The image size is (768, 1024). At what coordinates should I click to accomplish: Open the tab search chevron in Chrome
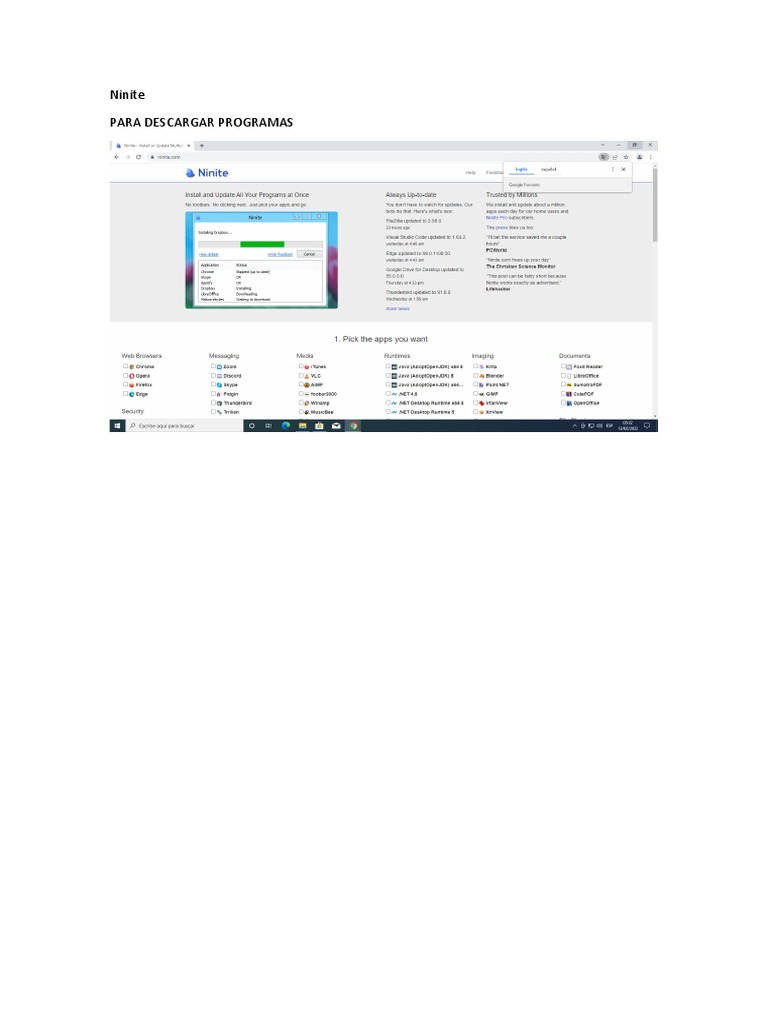tap(602, 145)
